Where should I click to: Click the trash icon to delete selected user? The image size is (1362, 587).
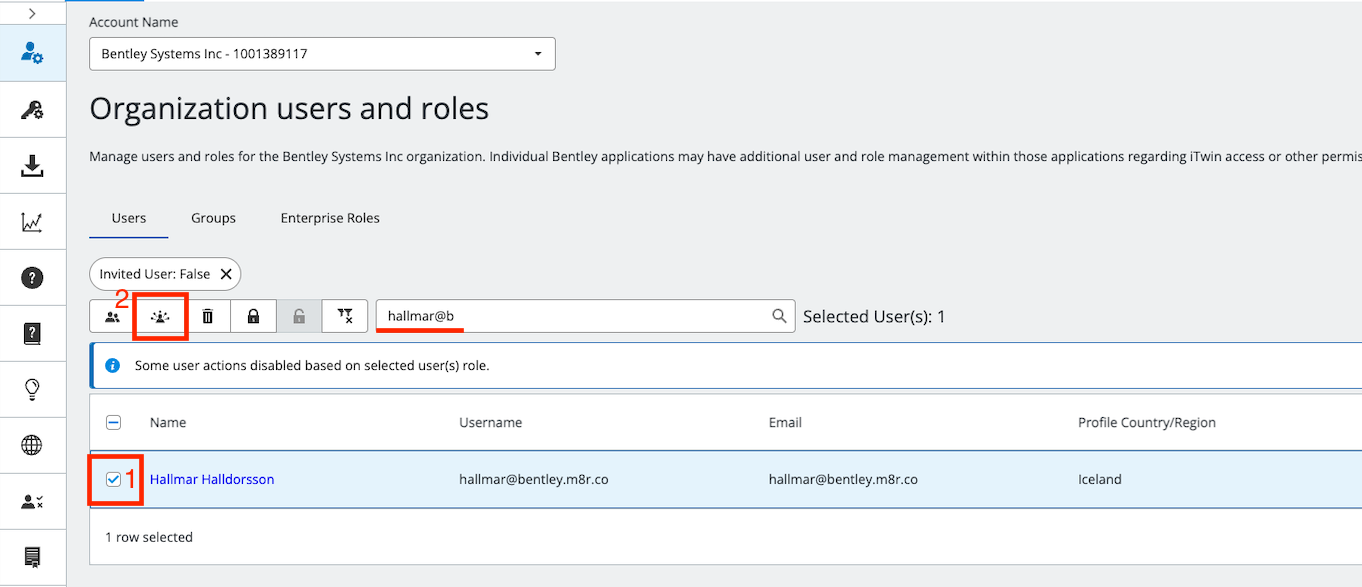208,316
